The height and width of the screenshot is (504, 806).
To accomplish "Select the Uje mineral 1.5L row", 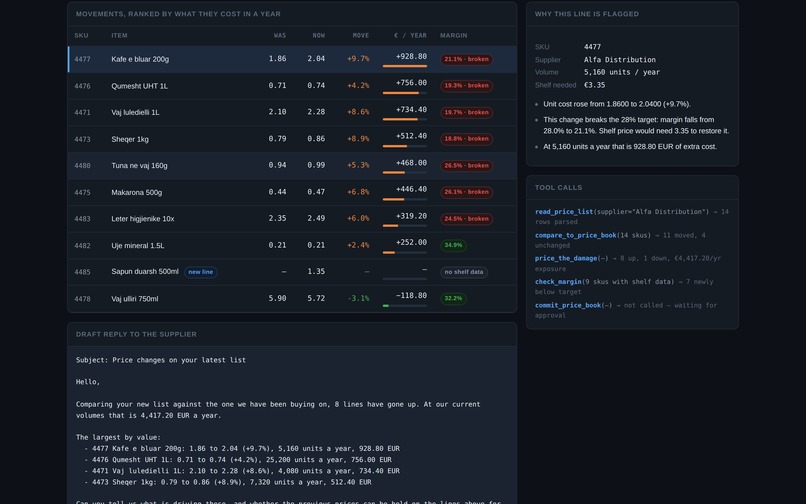I will pyautogui.click(x=292, y=245).
